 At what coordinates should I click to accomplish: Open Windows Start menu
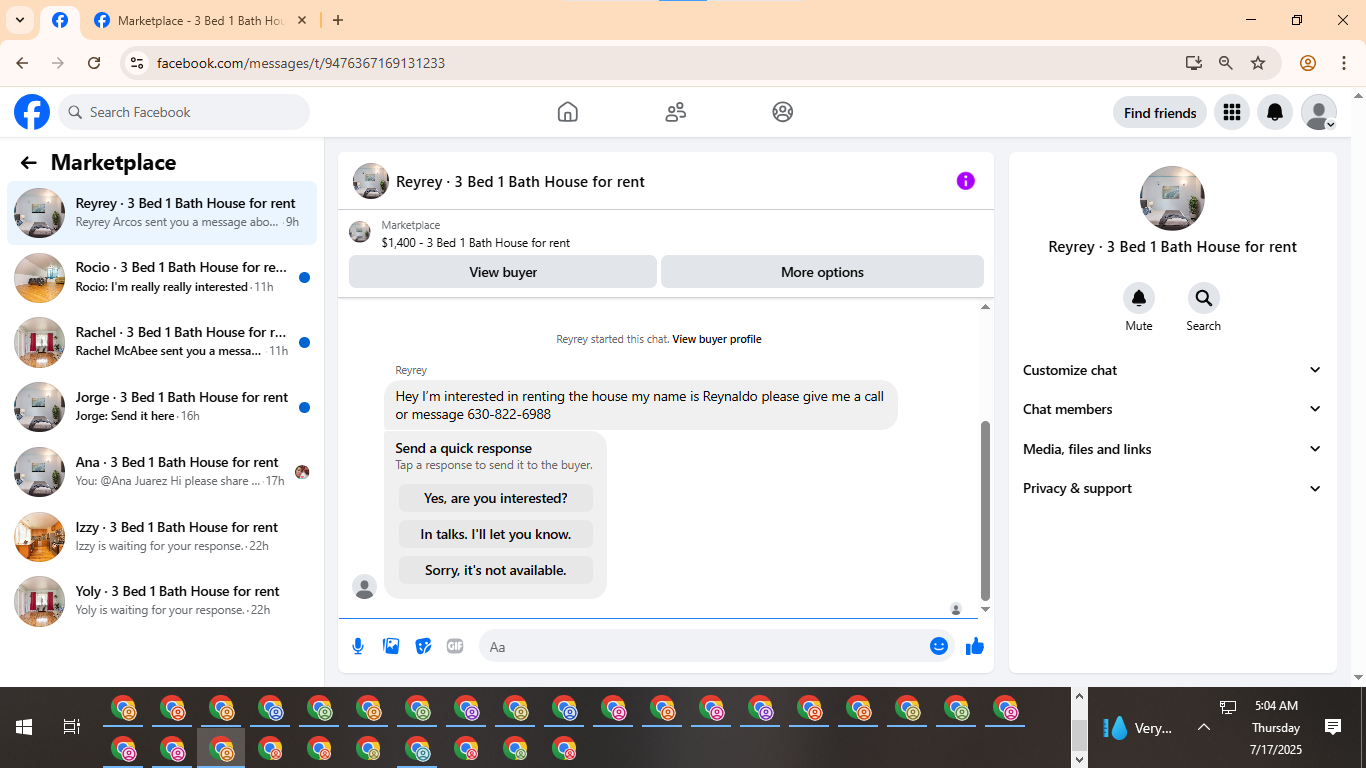point(24,727)
